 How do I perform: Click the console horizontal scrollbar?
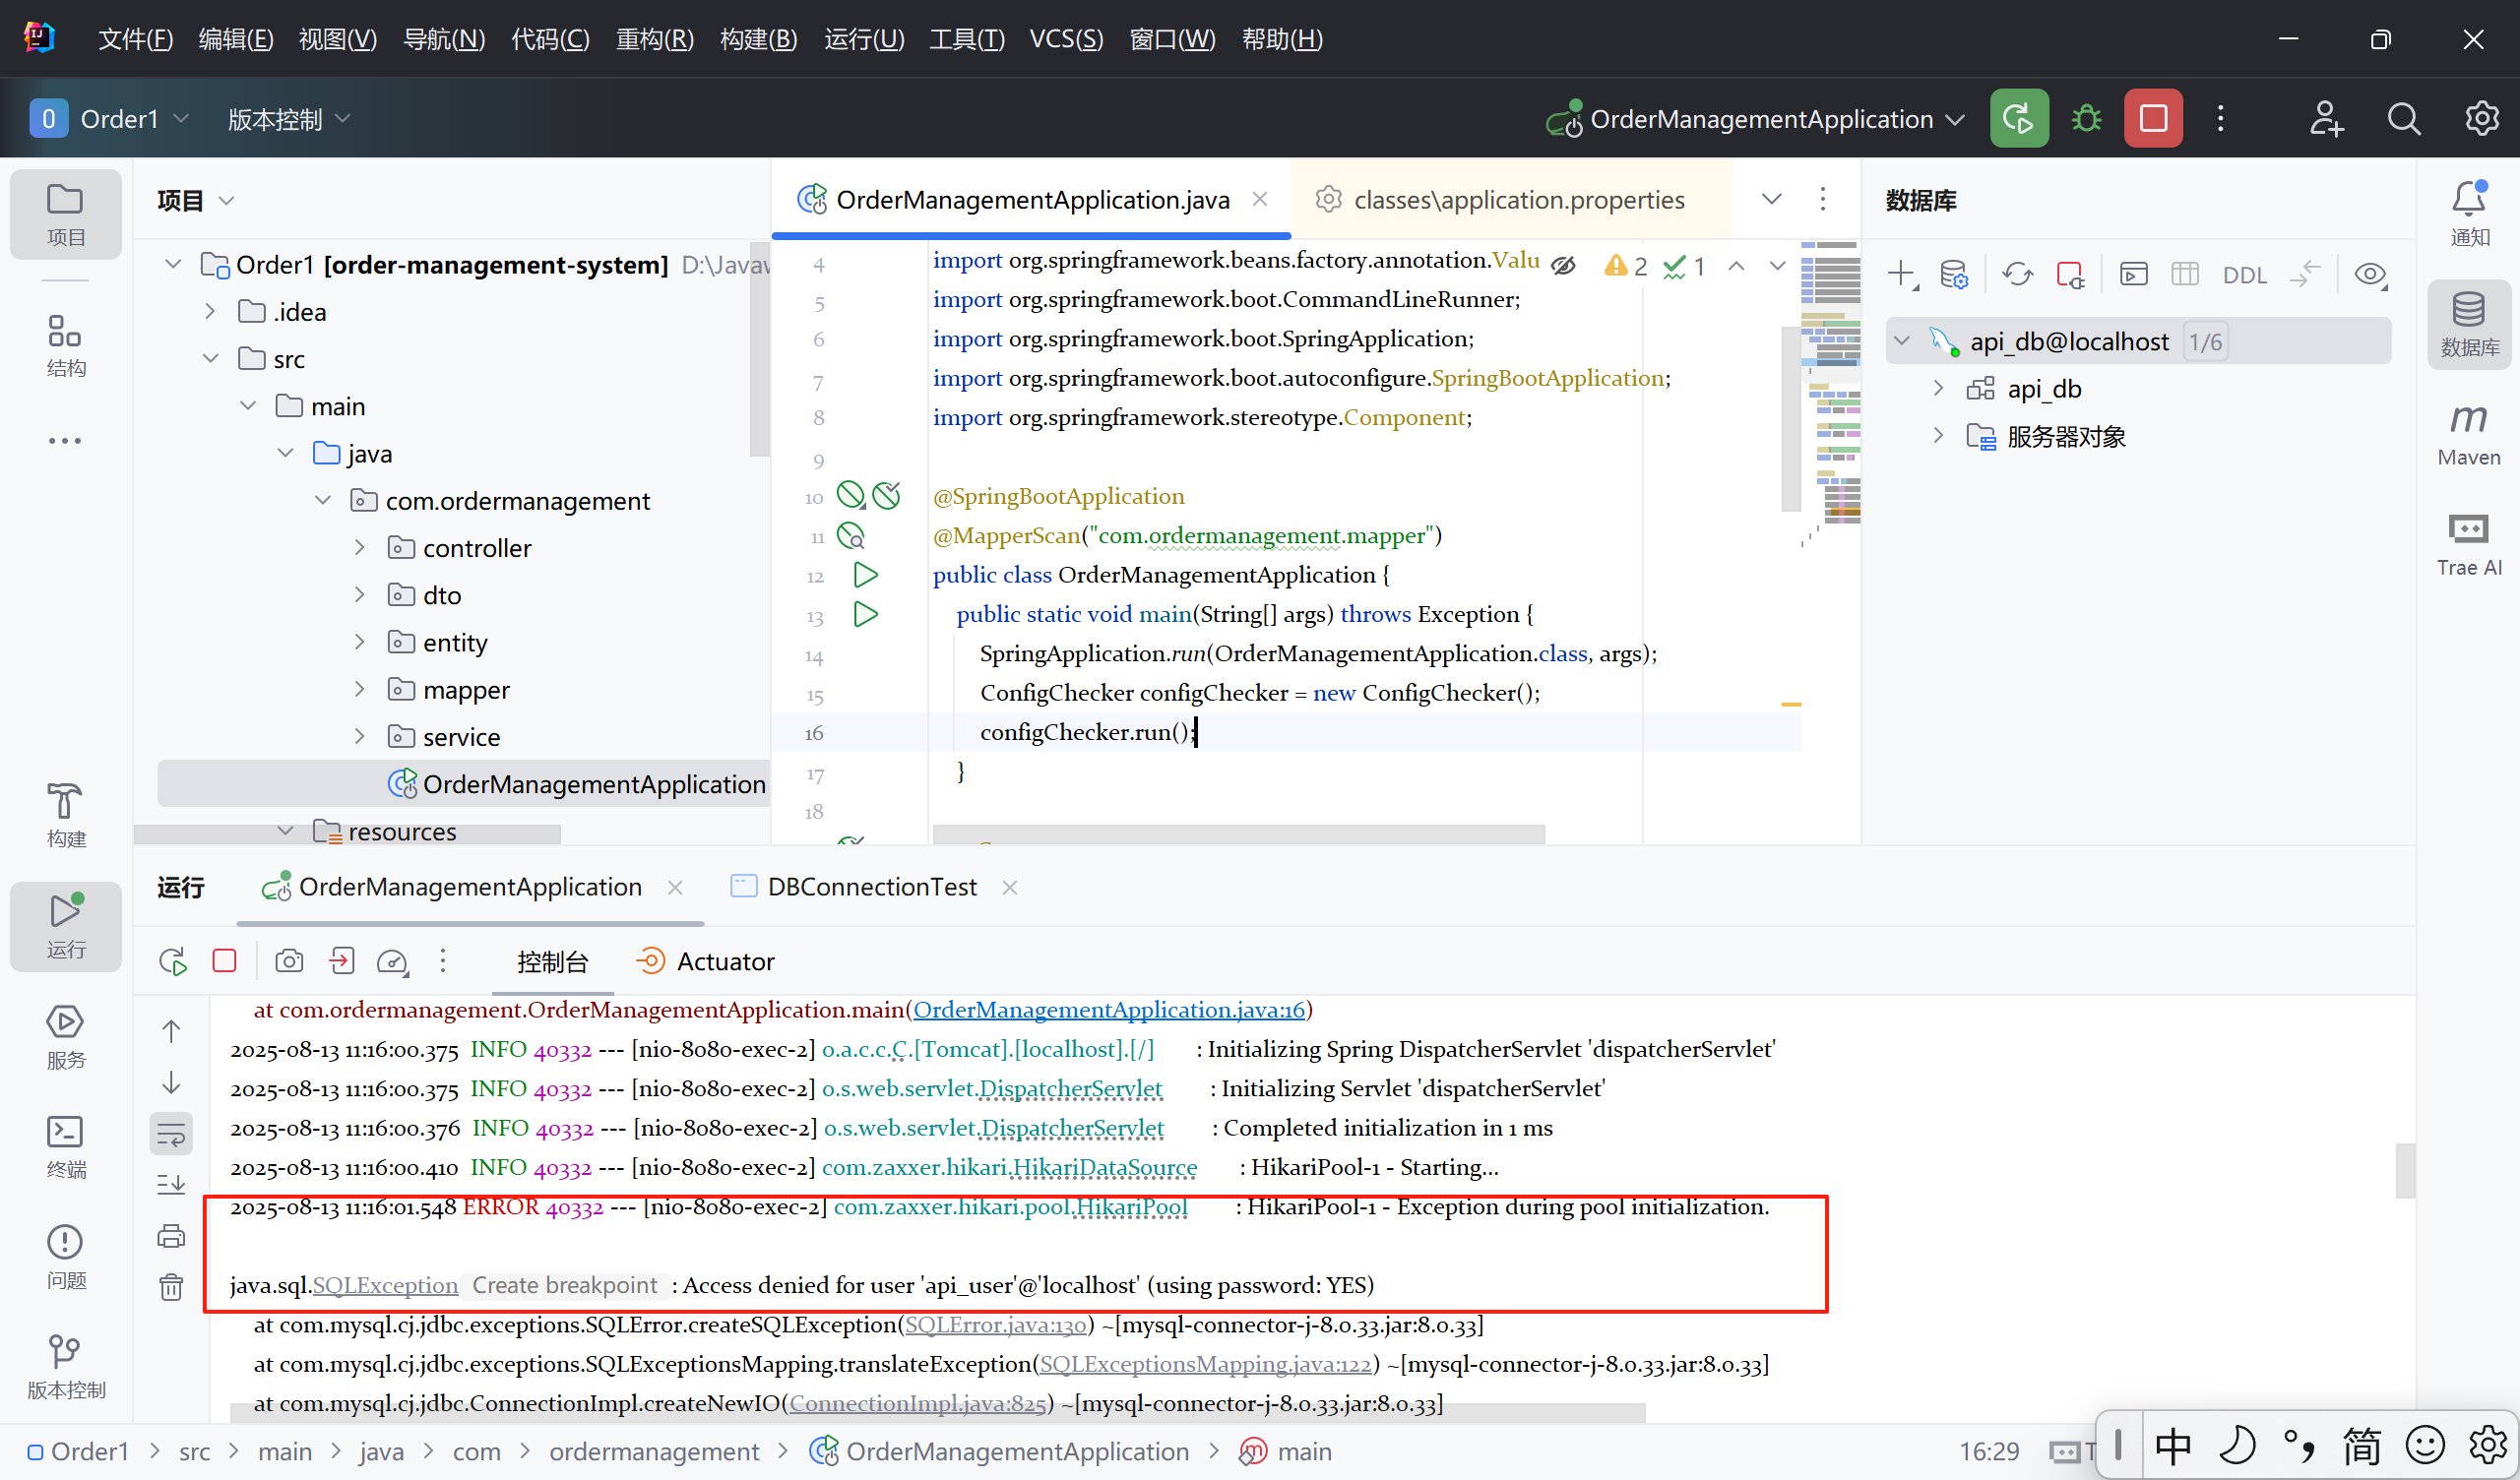(x=937, y=1412)
